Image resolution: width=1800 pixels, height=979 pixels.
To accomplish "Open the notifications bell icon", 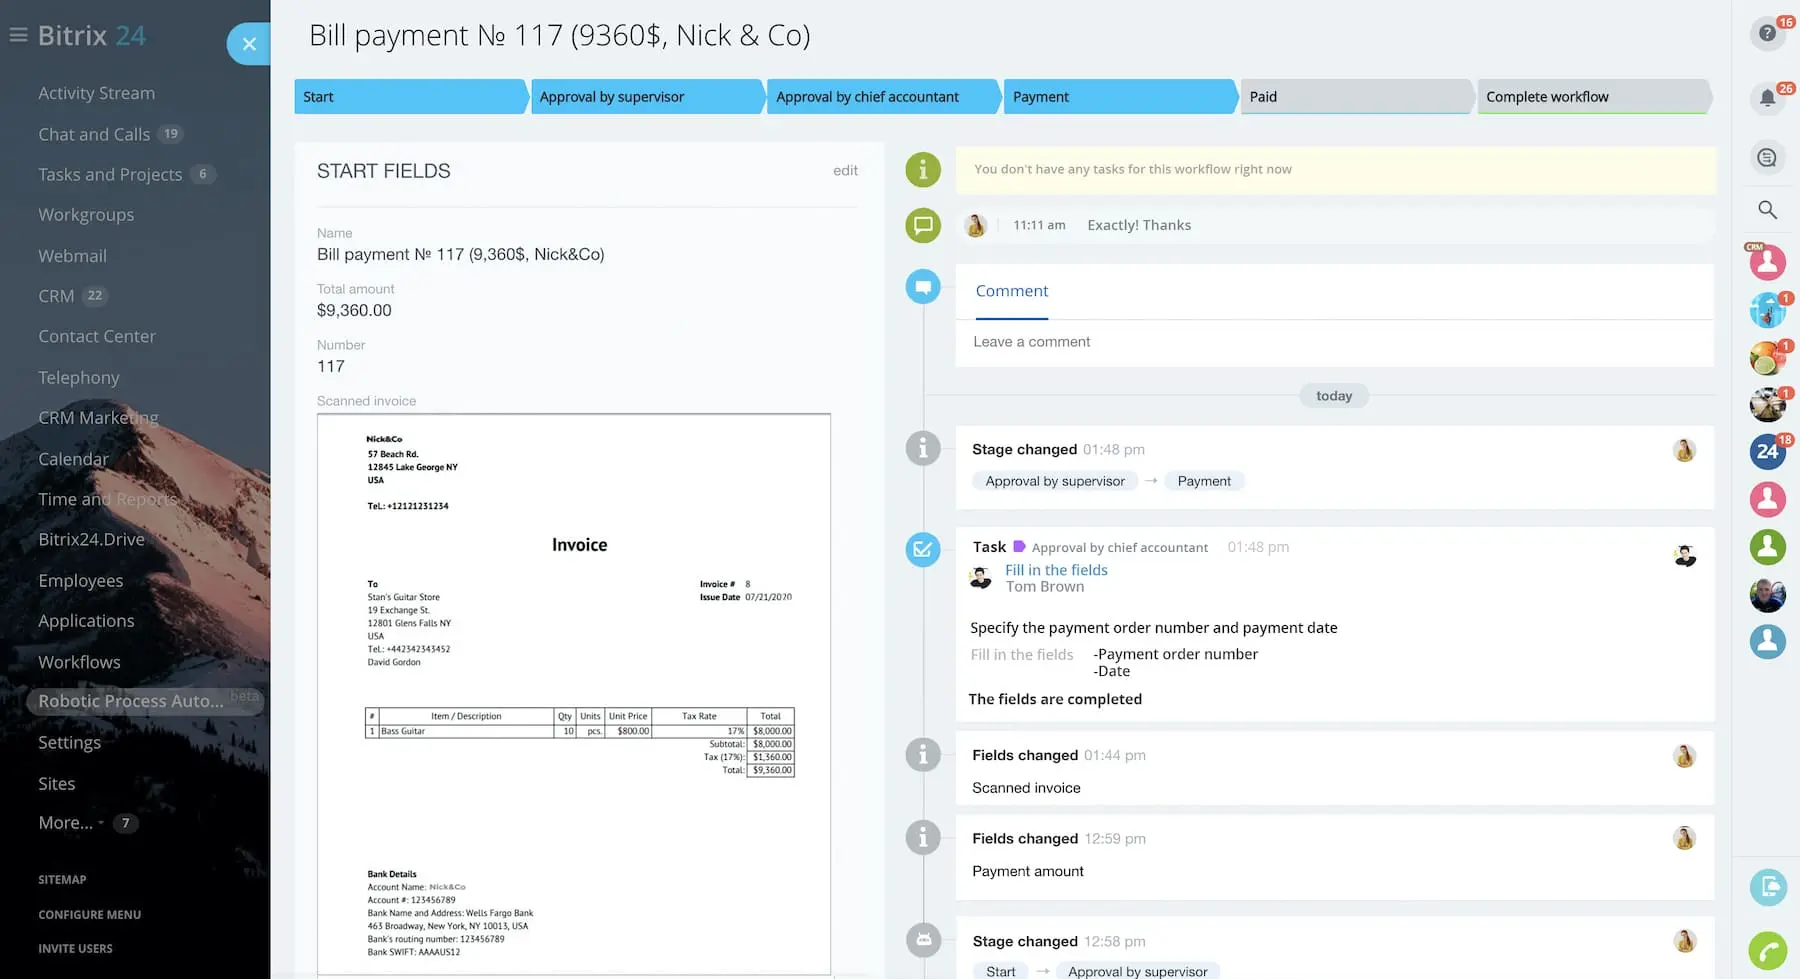I will (x=1767, y=98).
